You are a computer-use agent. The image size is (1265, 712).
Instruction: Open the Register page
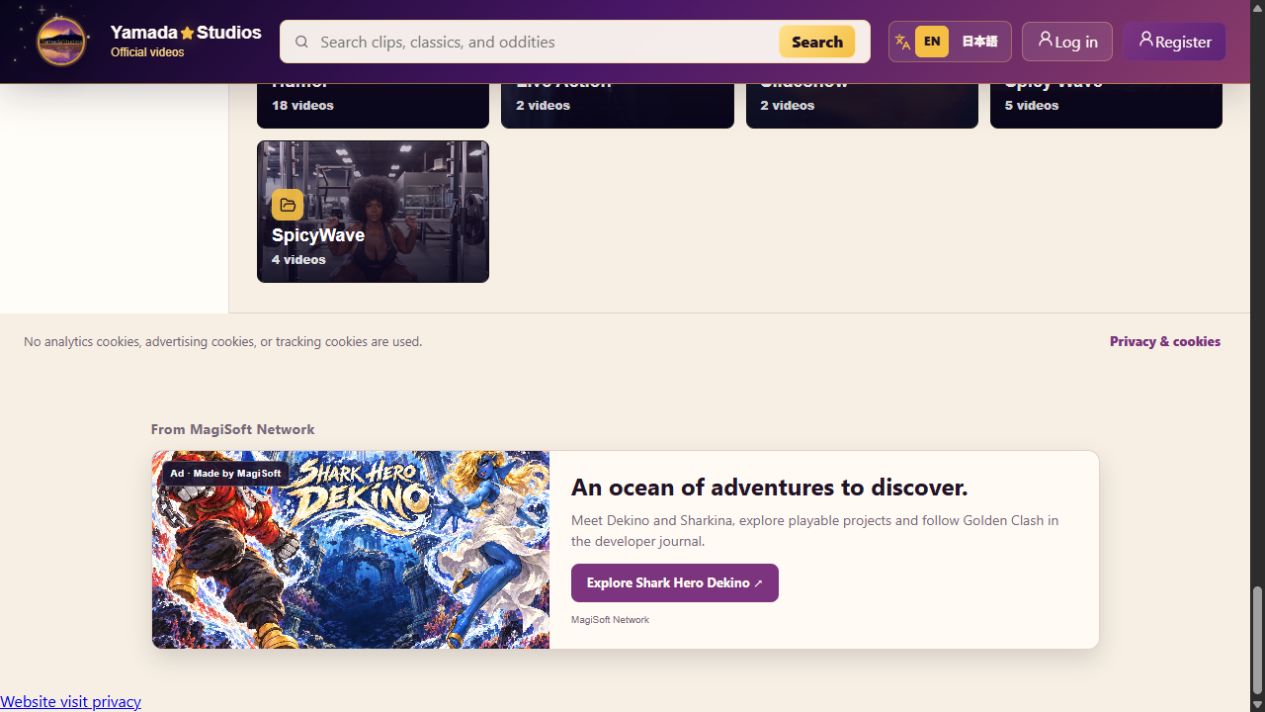1174,42
